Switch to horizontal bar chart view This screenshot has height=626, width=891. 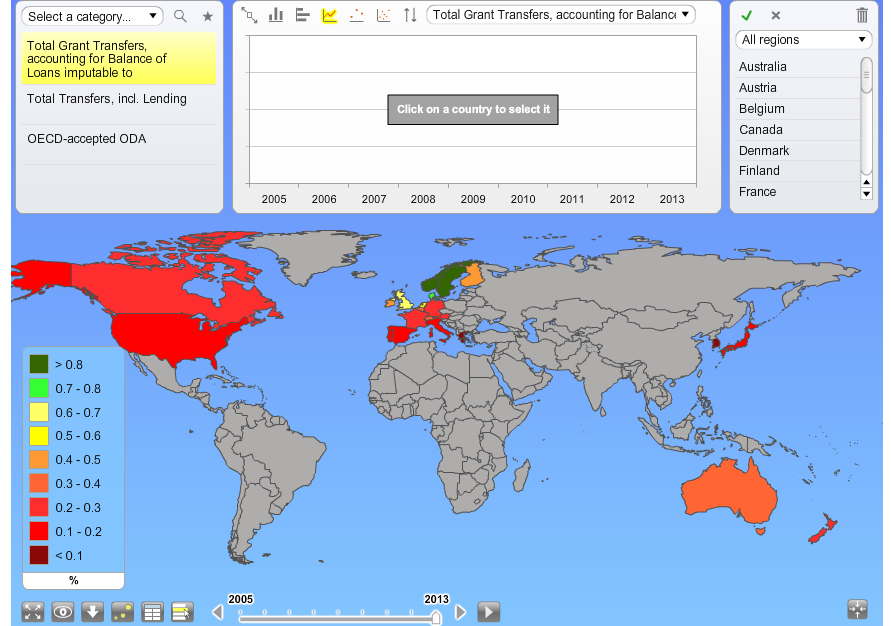(x=302, y=15)
